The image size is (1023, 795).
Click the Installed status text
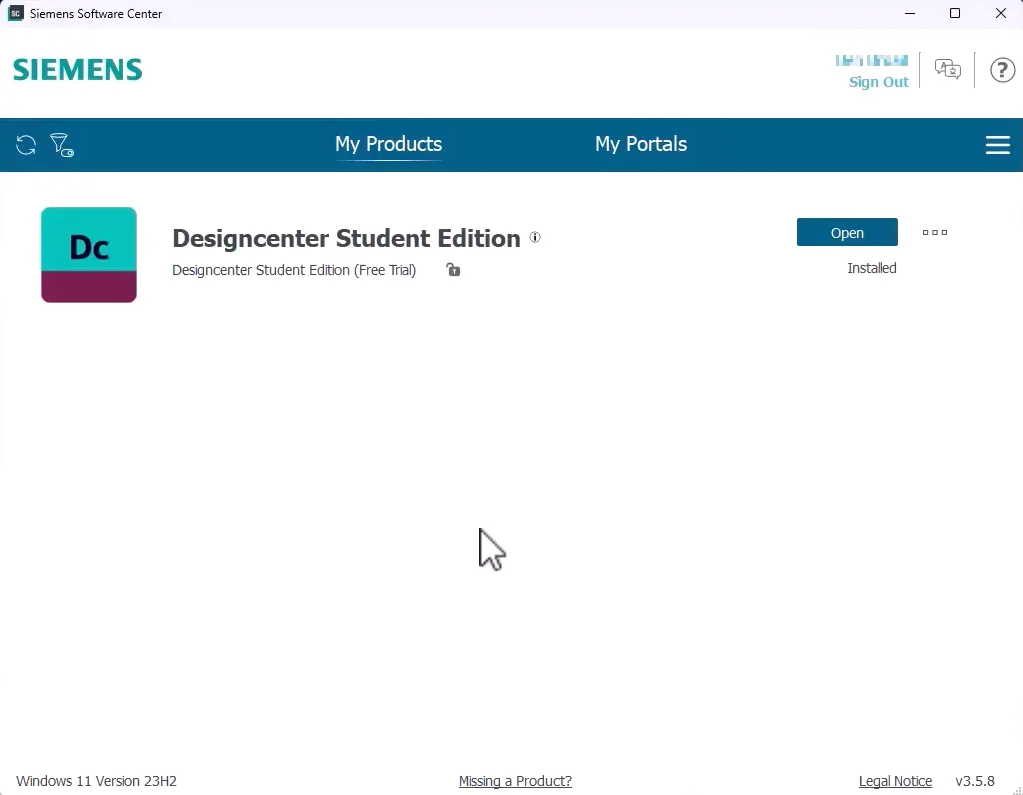tap(872, 268)
